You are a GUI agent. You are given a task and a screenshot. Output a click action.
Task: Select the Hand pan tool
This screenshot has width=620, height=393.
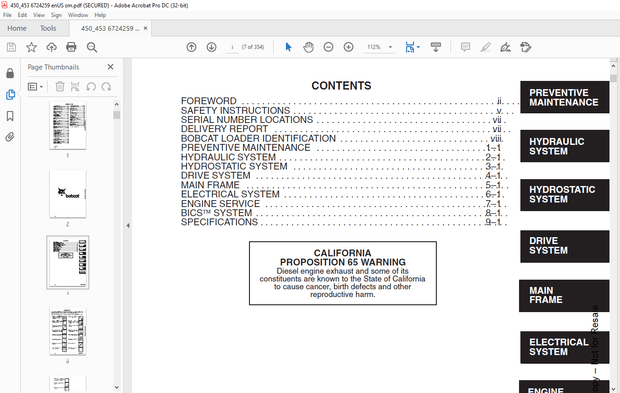pos(308,47)
